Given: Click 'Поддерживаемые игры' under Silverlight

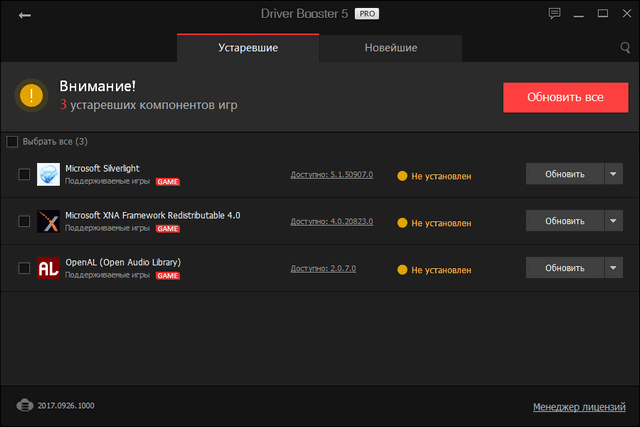Looking at the screenshot, I should pyautogui.click(x=107, y=181).
